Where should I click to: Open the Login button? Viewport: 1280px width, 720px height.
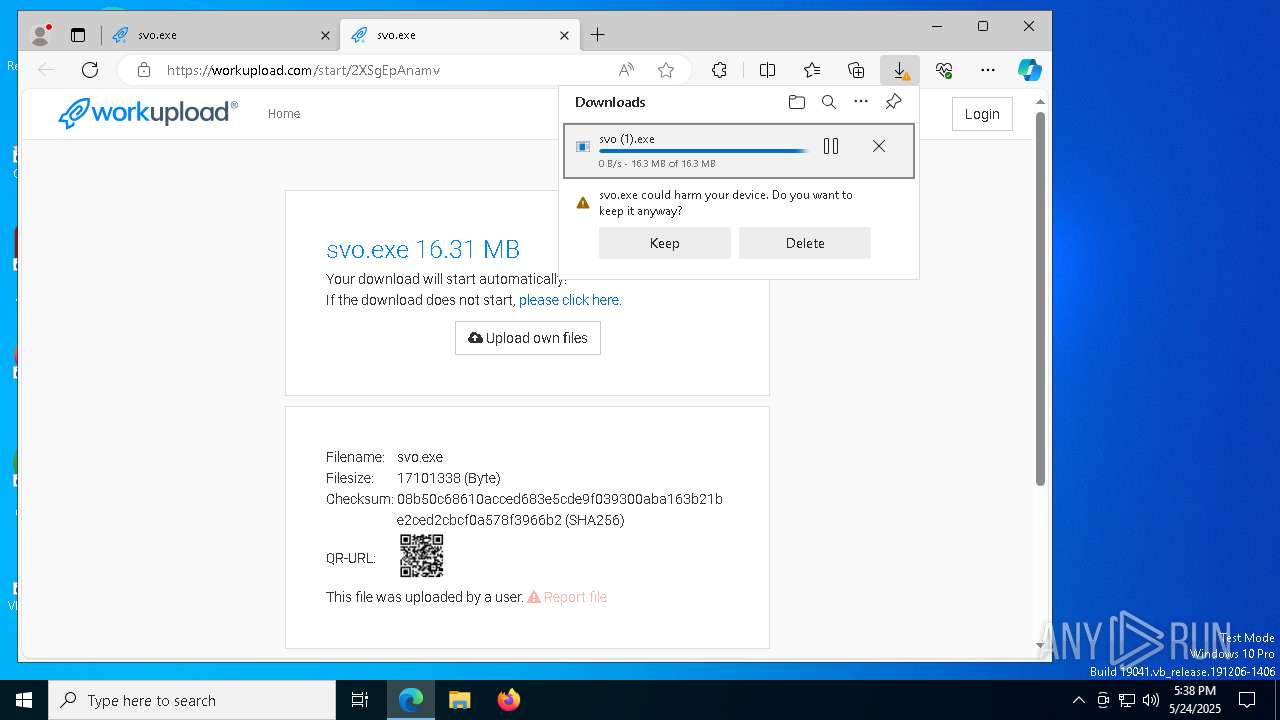click(x=982, y=114)
